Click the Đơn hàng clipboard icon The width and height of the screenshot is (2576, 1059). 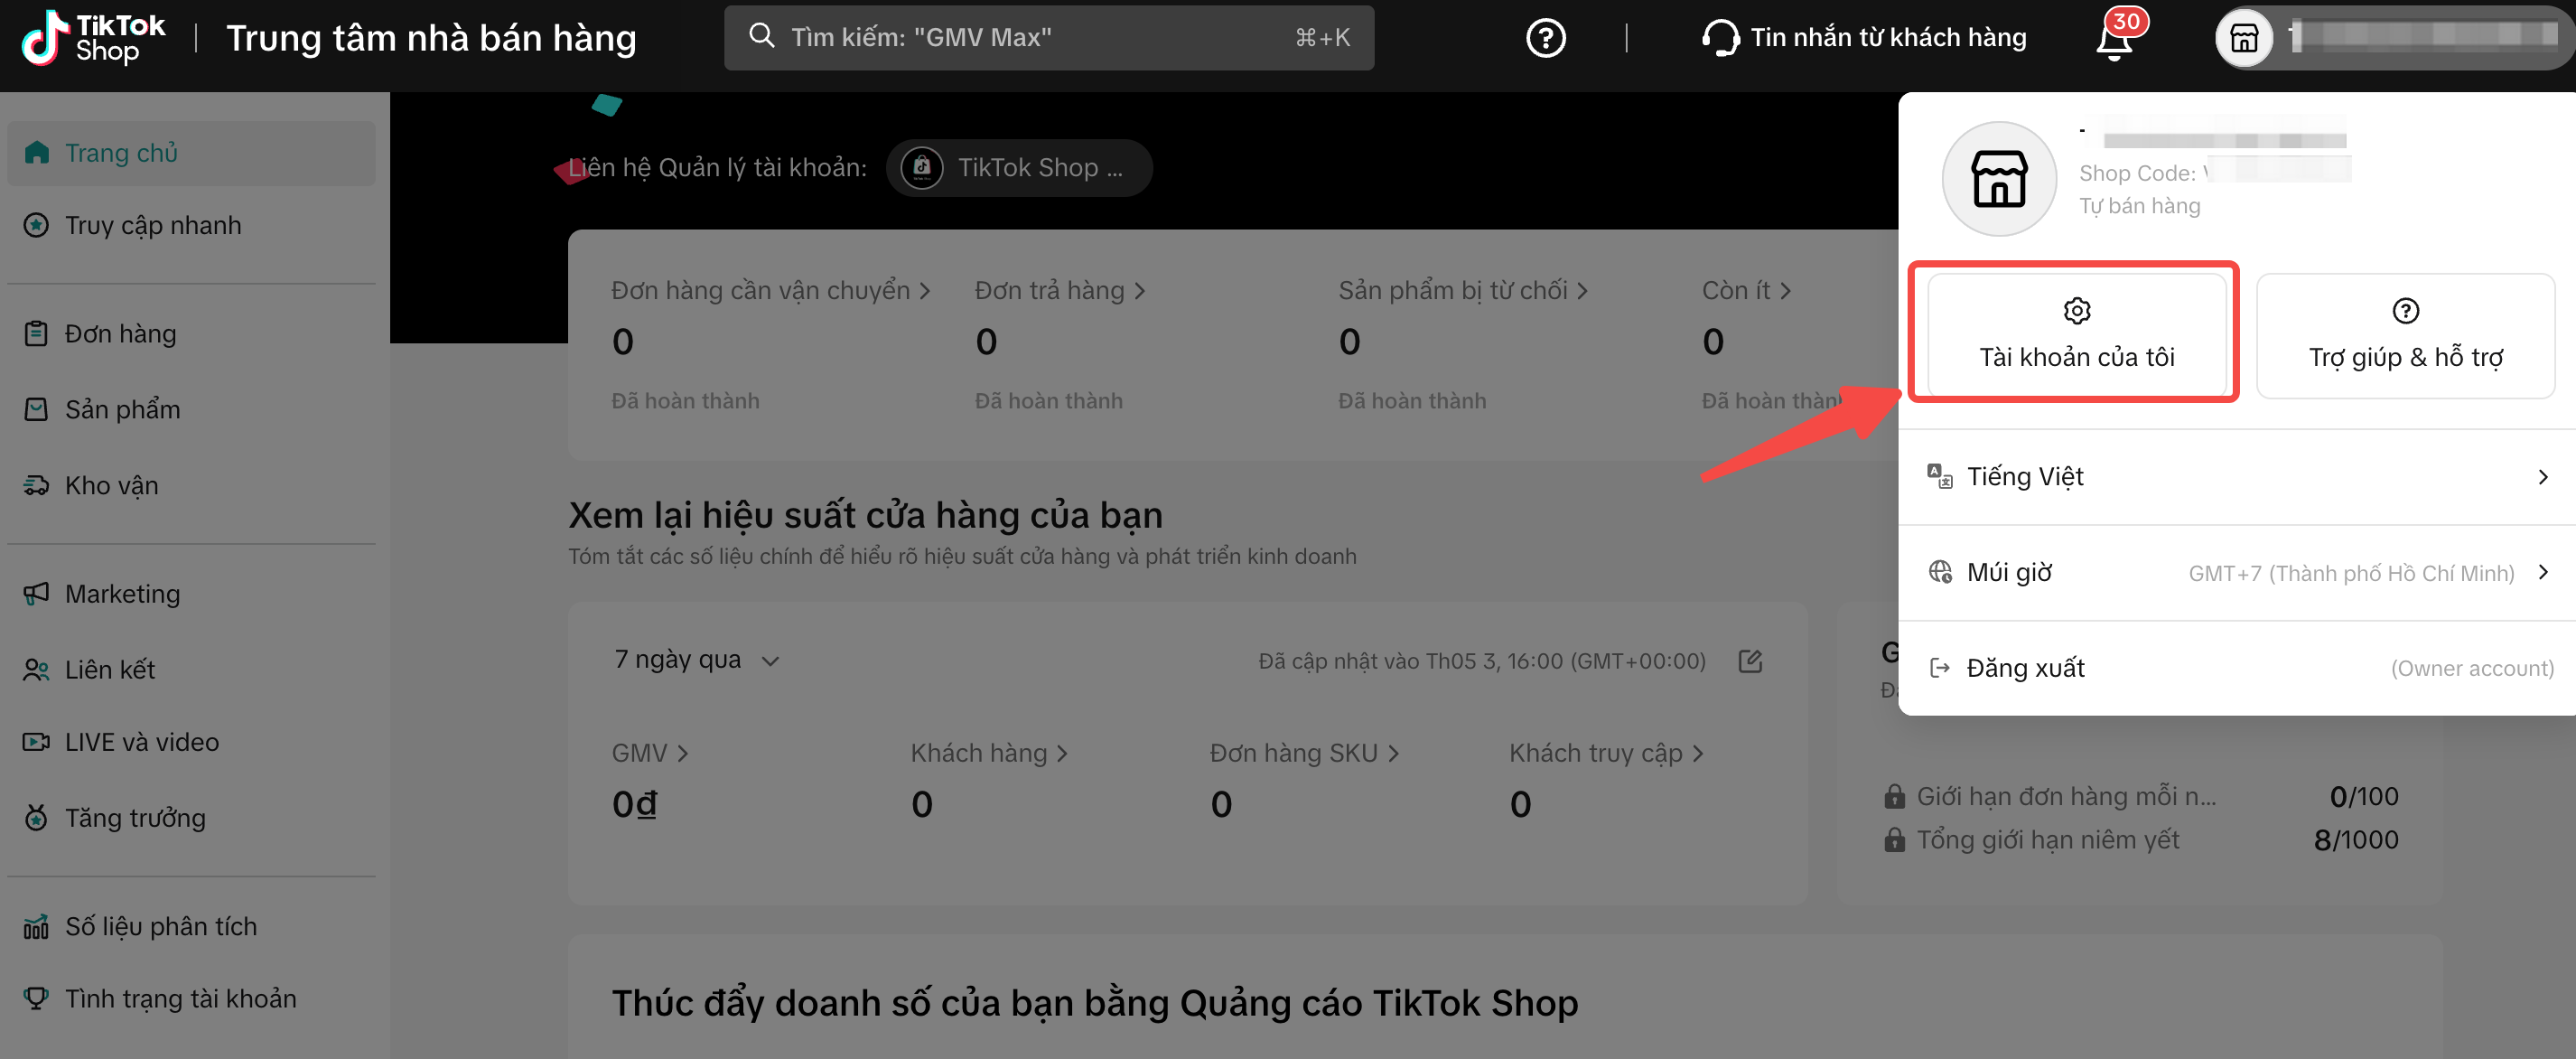(36, 333)
